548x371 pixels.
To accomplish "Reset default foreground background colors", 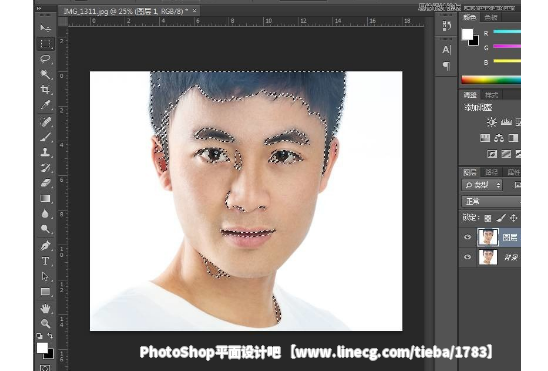I will [39, 336].
